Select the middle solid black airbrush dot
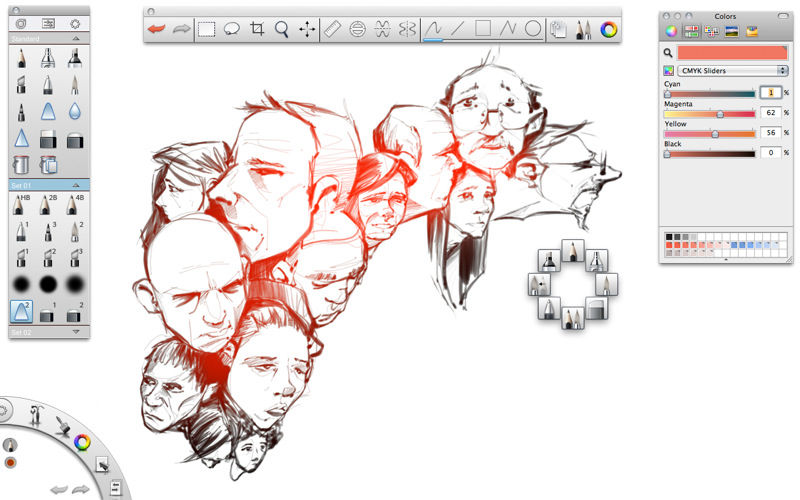 [x=48, y=284]
